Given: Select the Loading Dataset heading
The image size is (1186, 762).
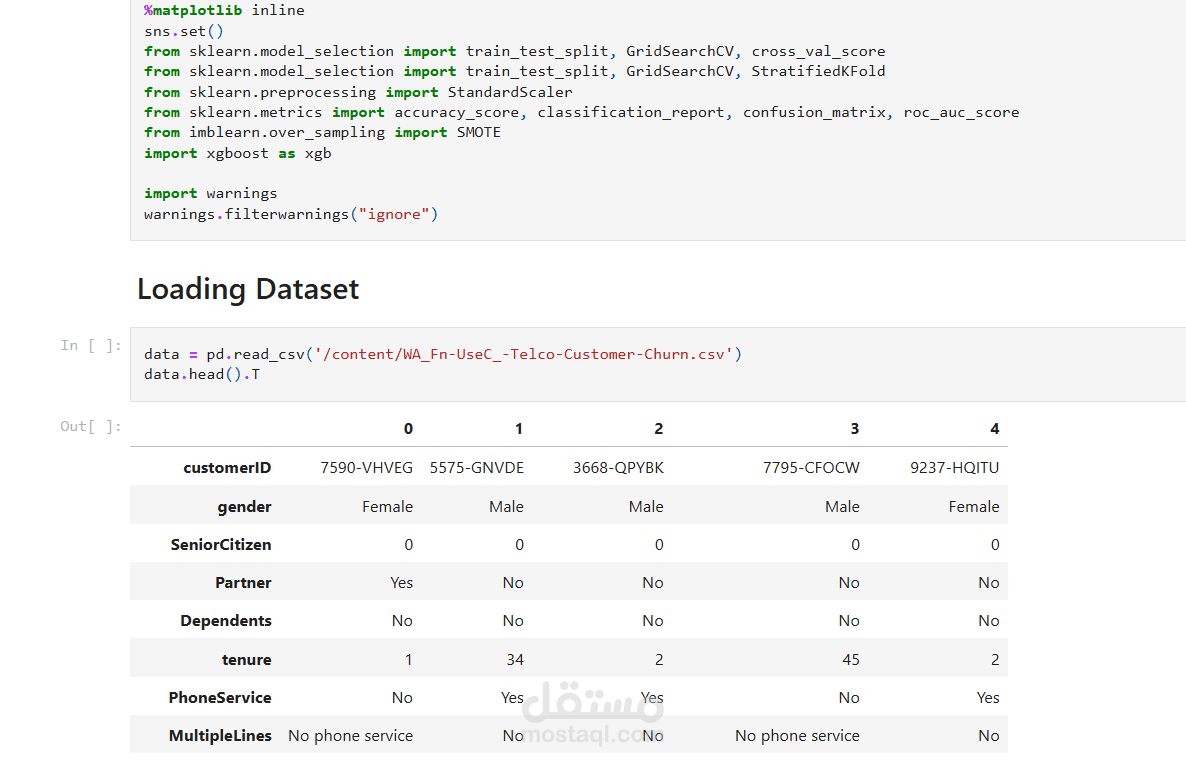Looking at the screenshot, I should (247, 288).
